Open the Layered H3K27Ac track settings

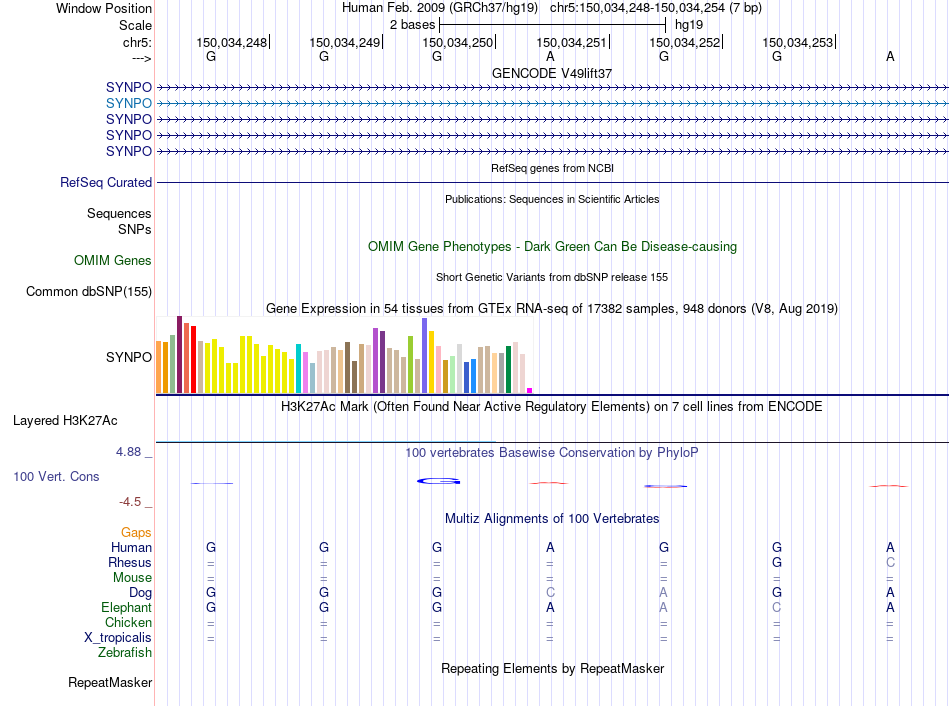point(65,421)
